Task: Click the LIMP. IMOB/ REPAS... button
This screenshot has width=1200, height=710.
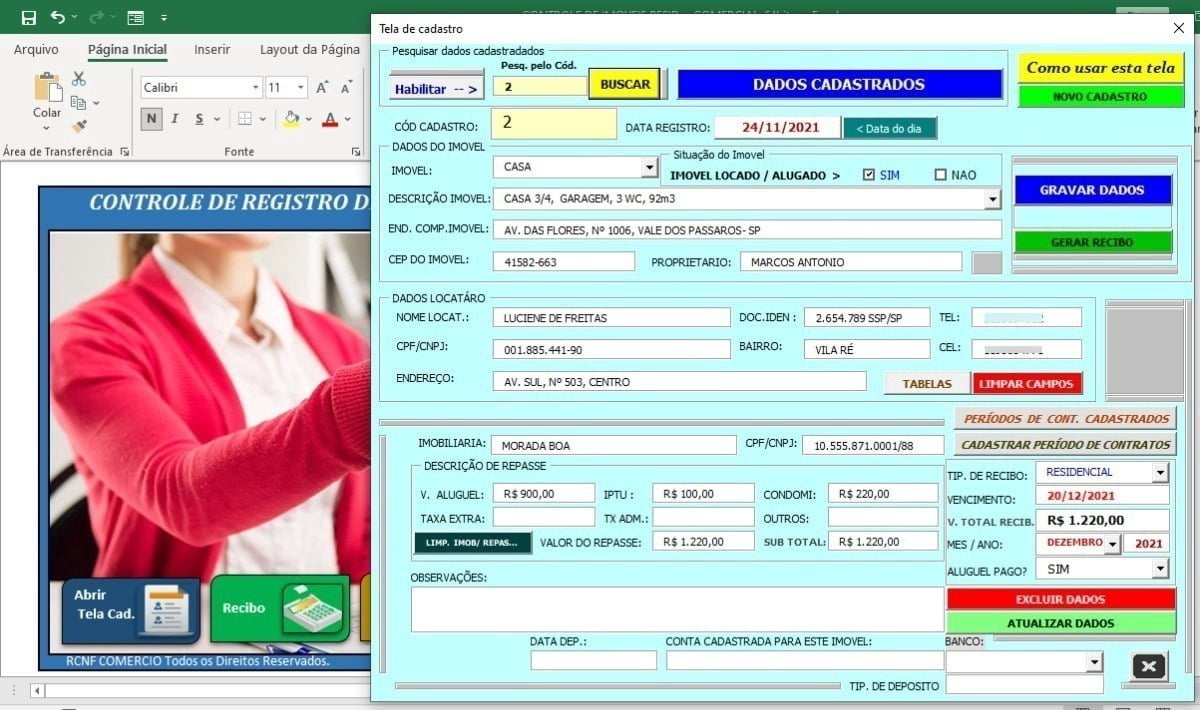Action: coord(473,542)
